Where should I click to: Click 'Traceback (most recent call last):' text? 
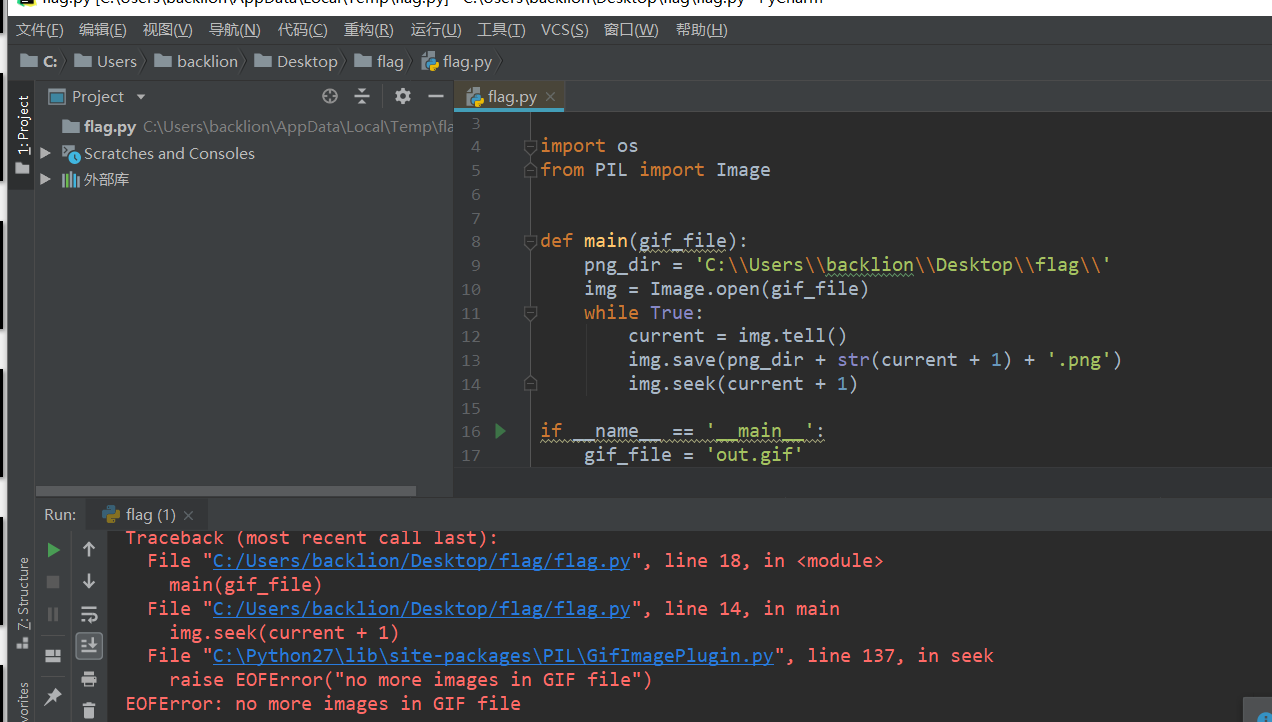311,538
